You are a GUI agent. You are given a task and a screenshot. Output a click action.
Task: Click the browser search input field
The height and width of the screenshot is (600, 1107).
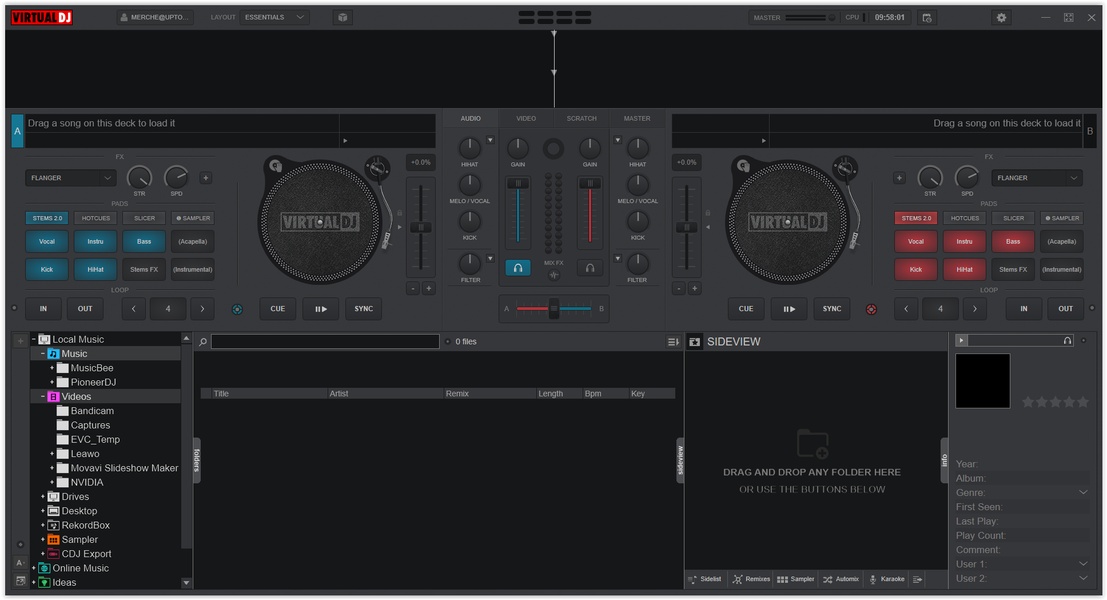325,342
